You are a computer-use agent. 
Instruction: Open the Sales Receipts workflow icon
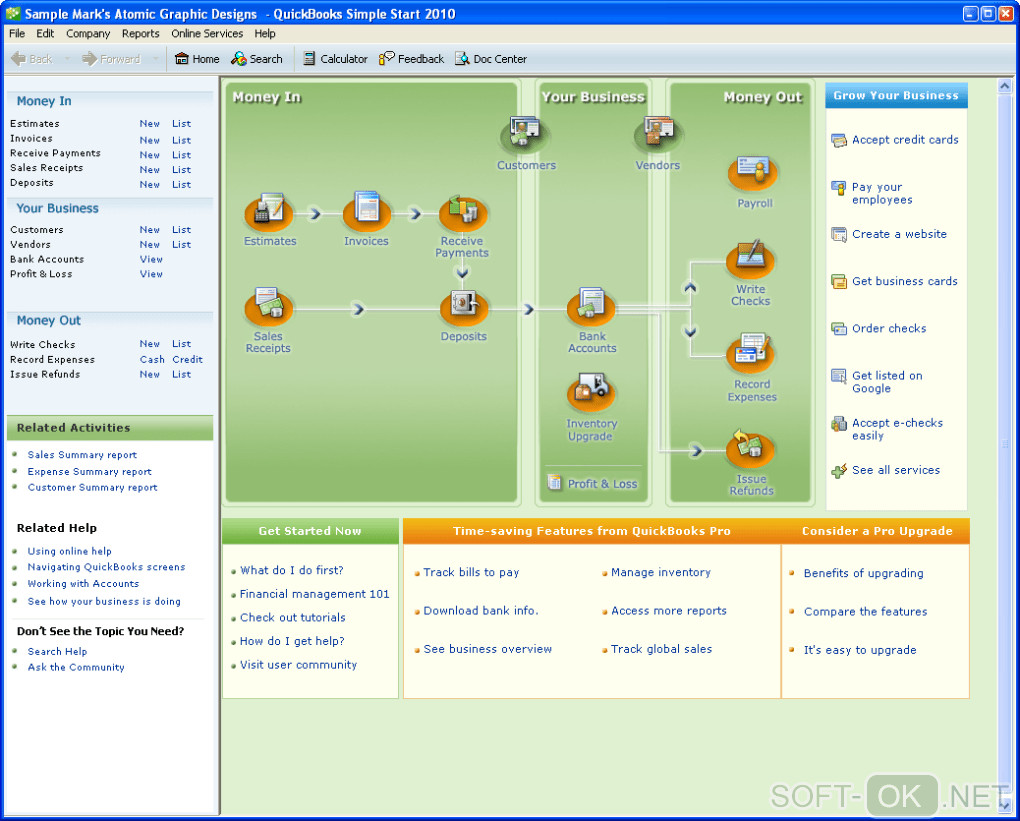coord(268,307)
